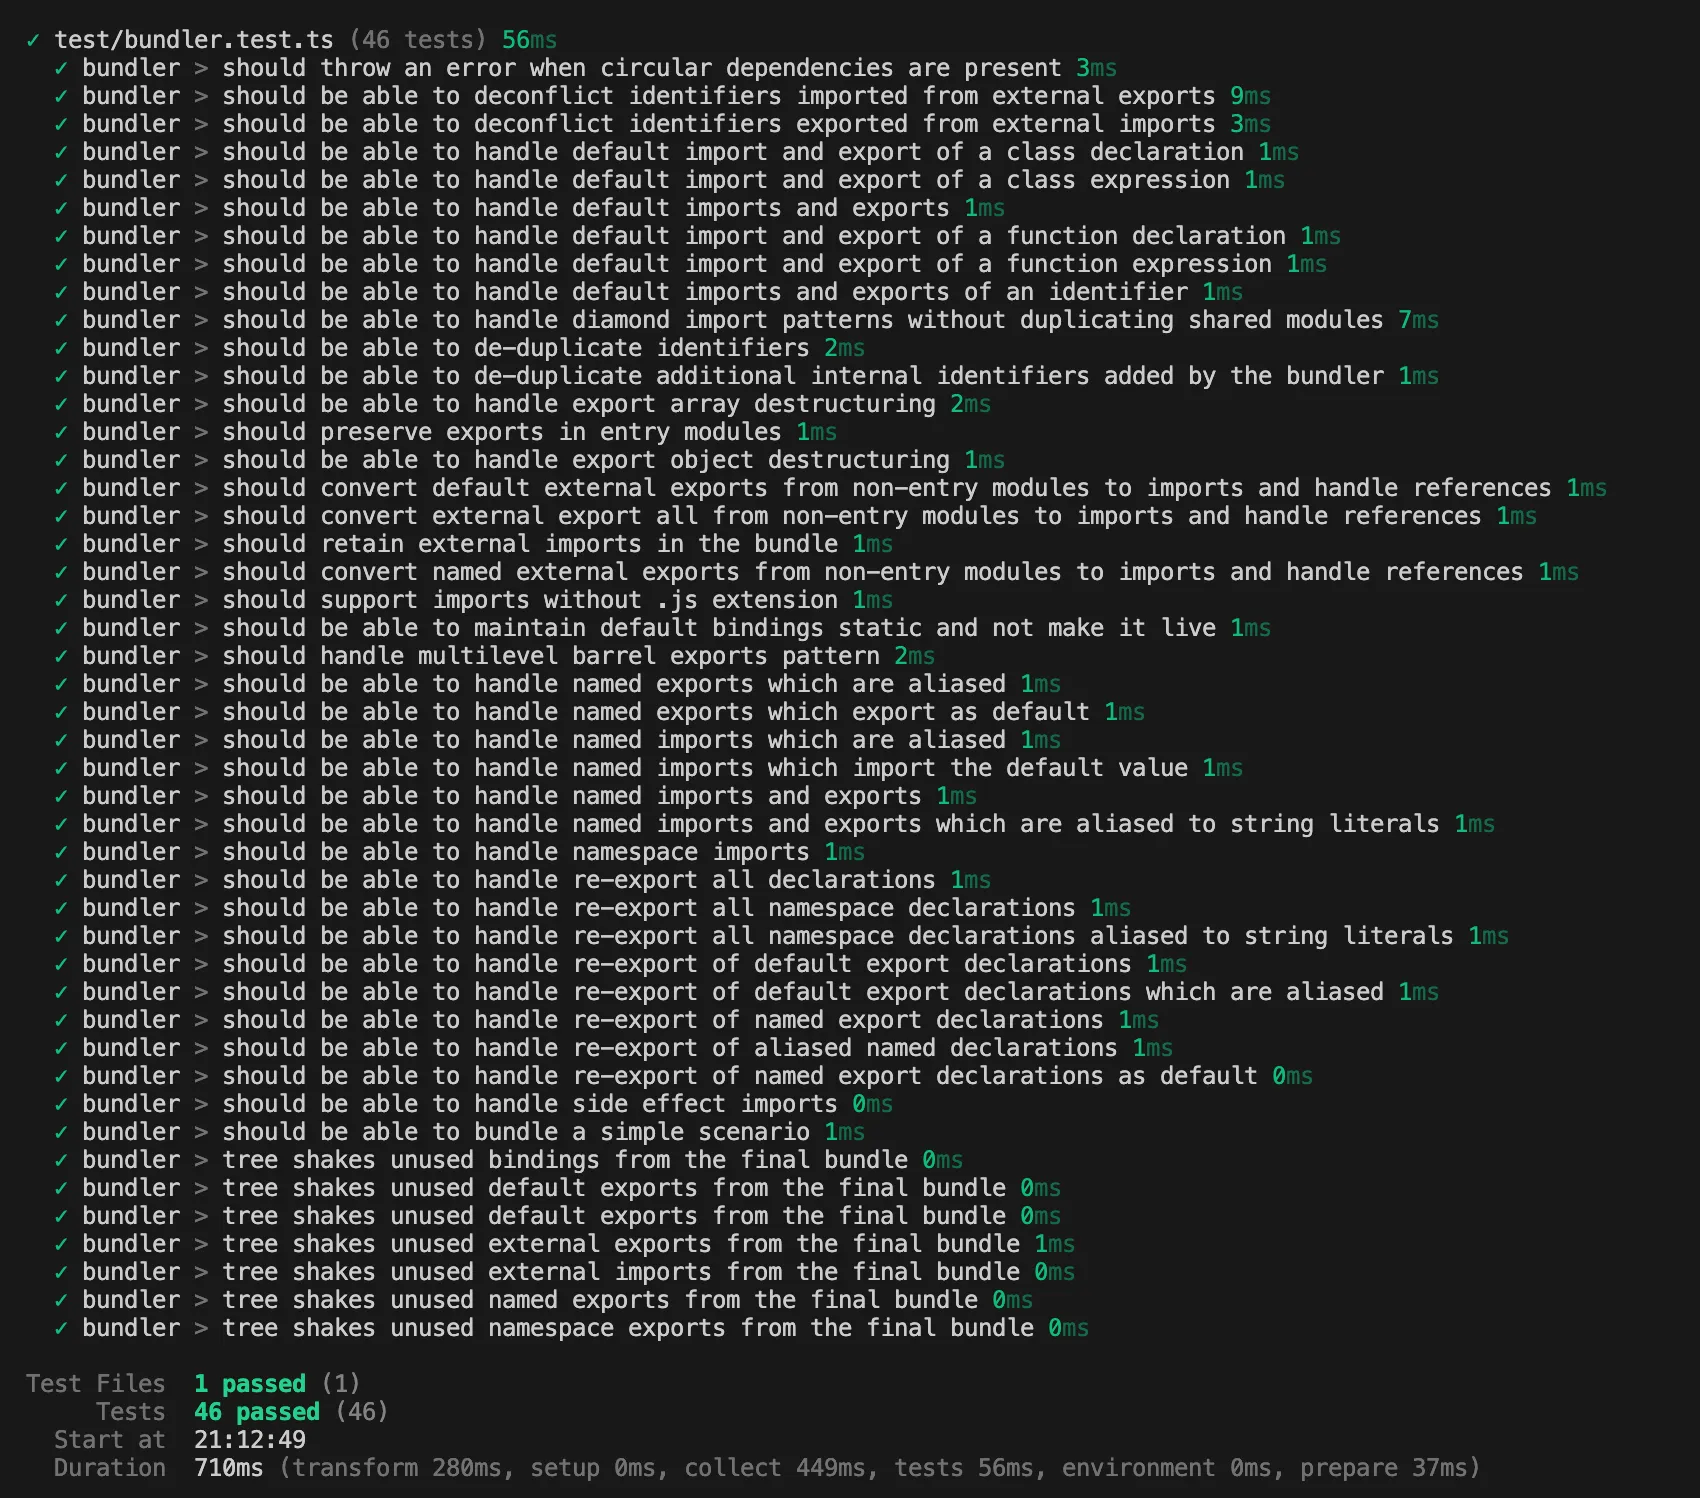Select 'should retain external imports in the bundle'
The height and width of the screenshot is (1498, 1700).
(x=473, y=544)
